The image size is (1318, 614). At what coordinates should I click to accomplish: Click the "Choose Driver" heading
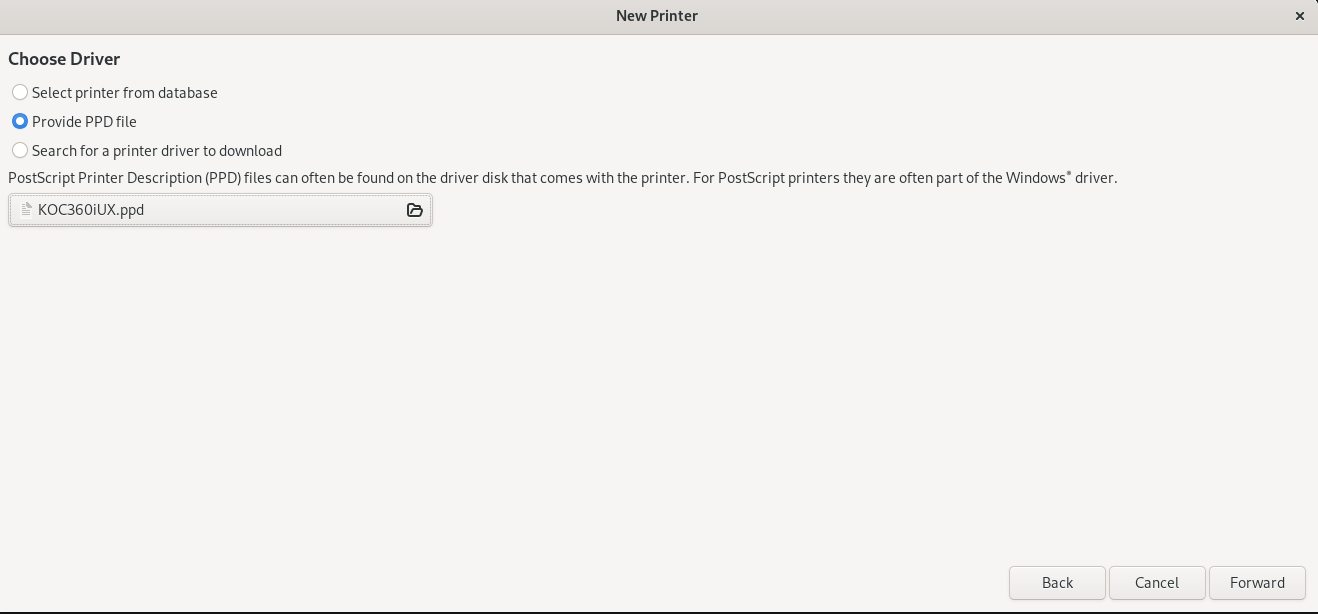point(64,59)
